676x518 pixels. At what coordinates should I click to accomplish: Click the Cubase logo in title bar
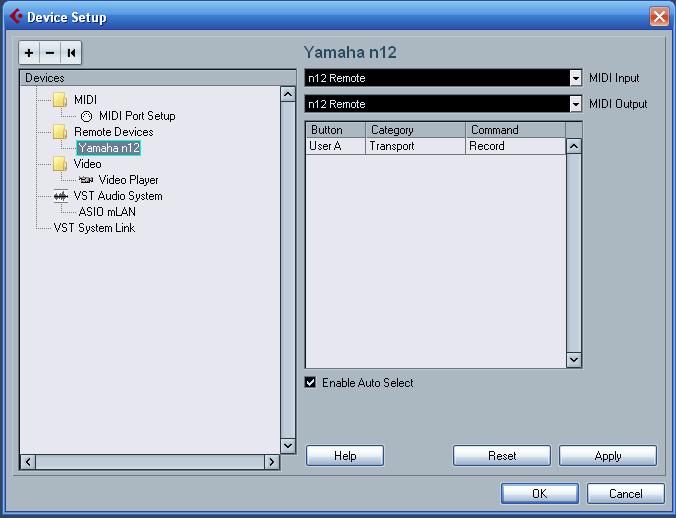[16, 16]
